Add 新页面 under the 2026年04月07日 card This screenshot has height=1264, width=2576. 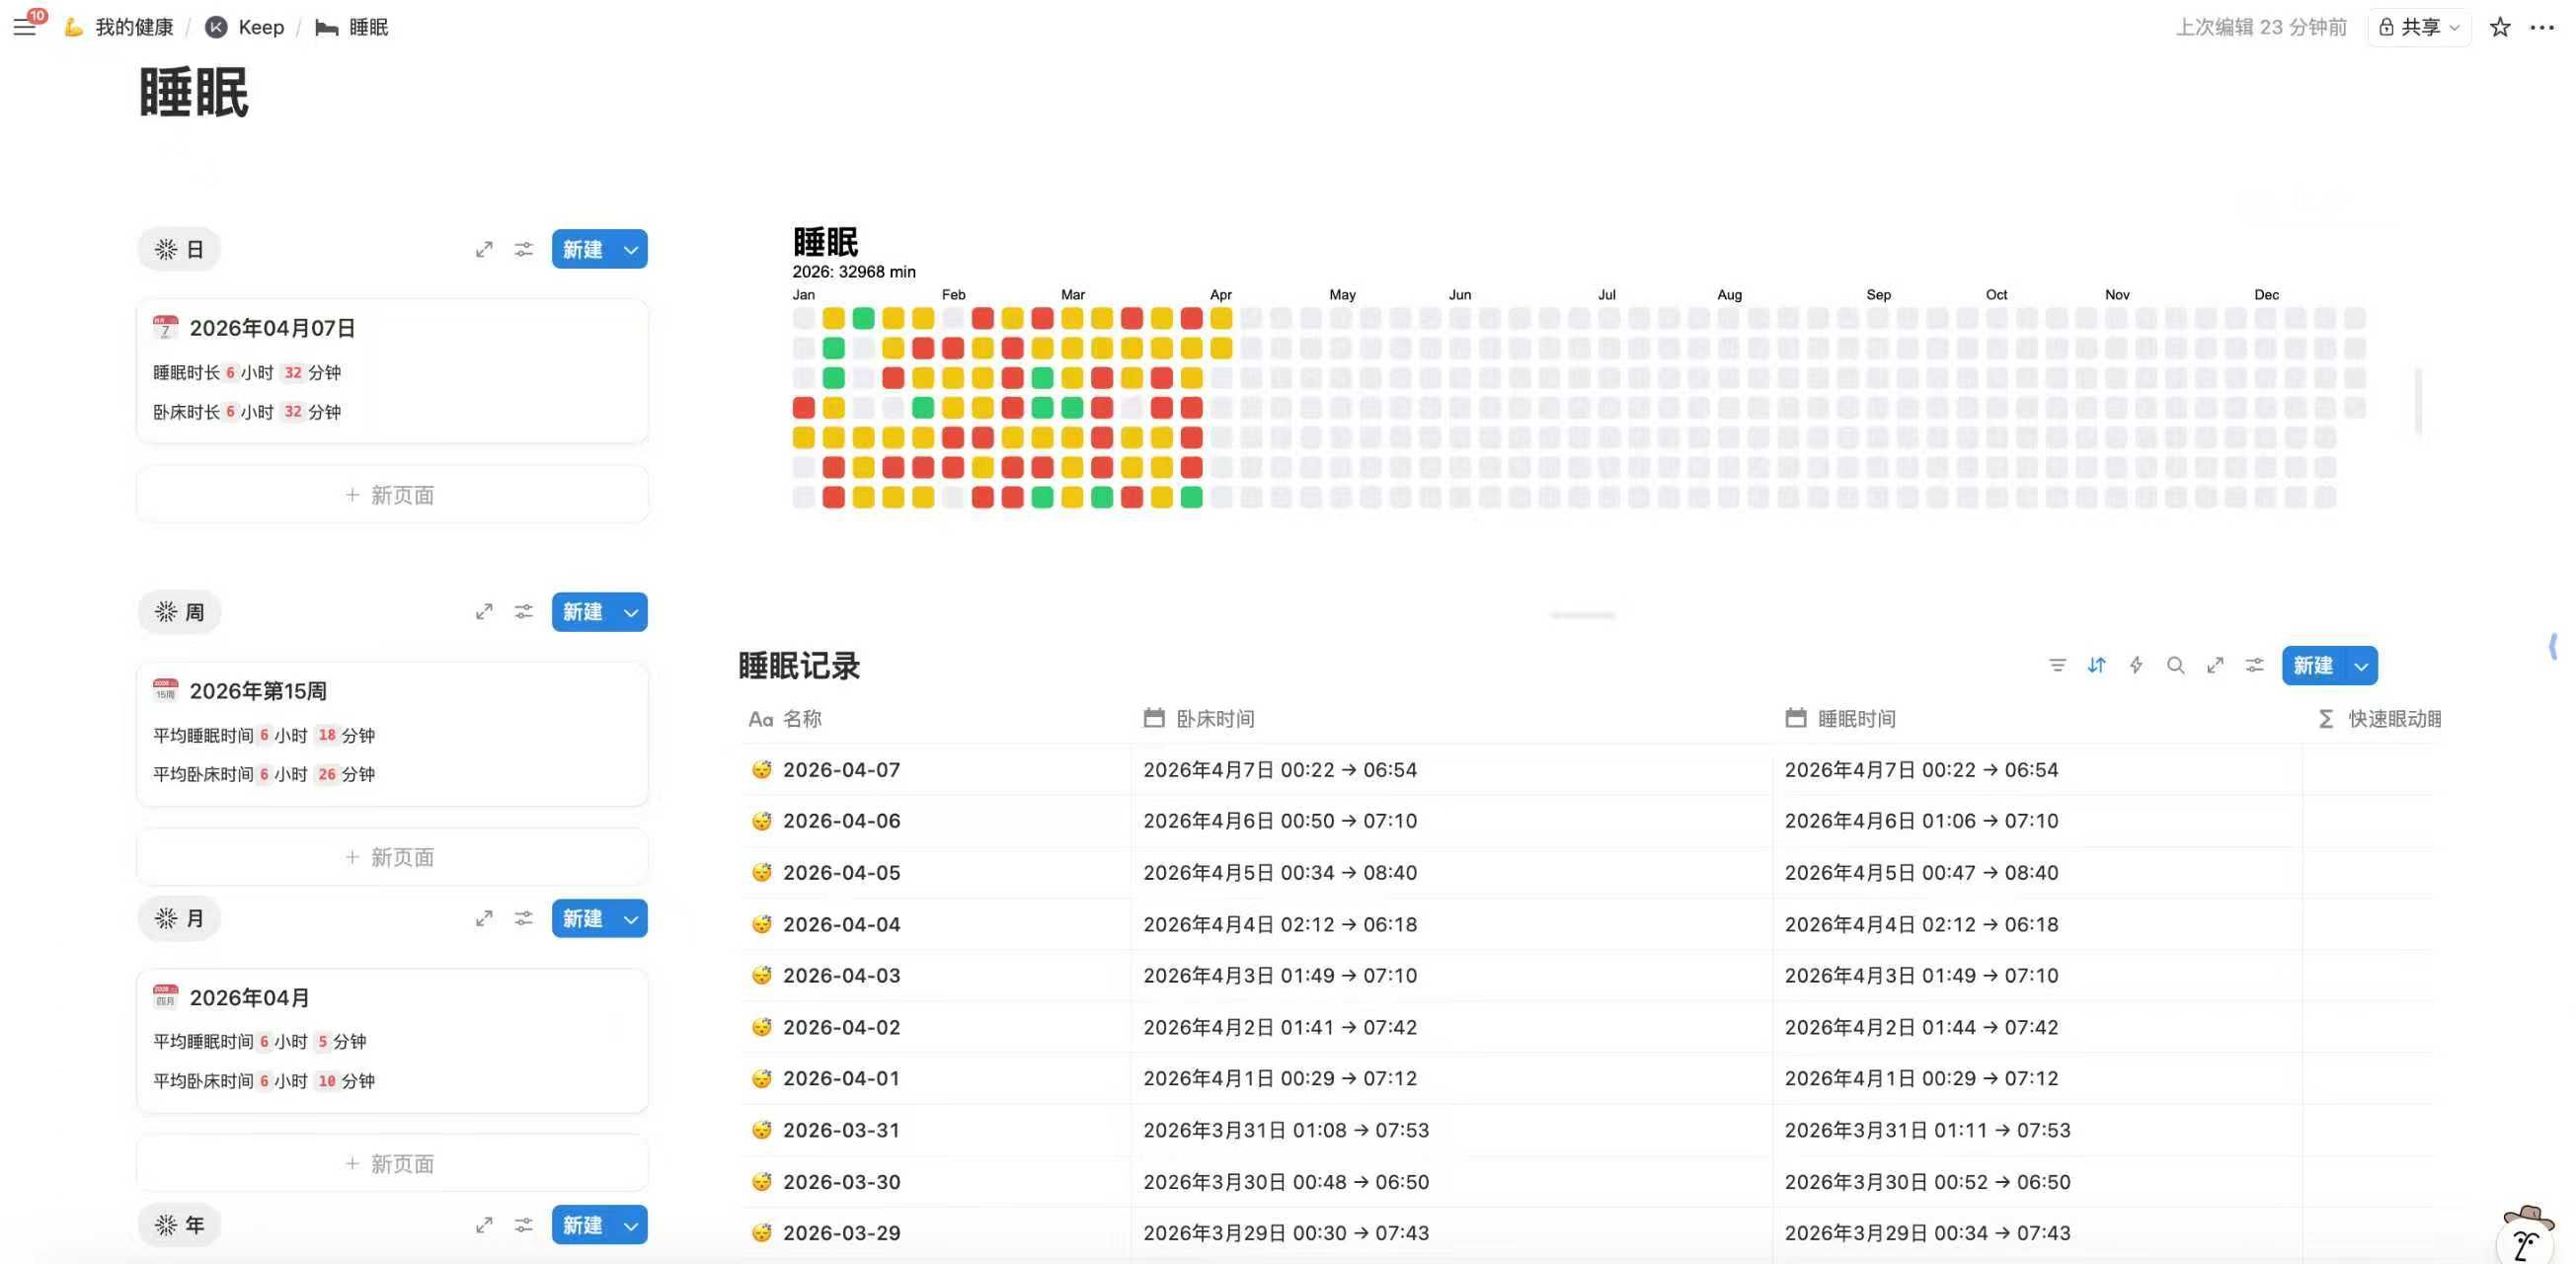(x=391, y=495)
